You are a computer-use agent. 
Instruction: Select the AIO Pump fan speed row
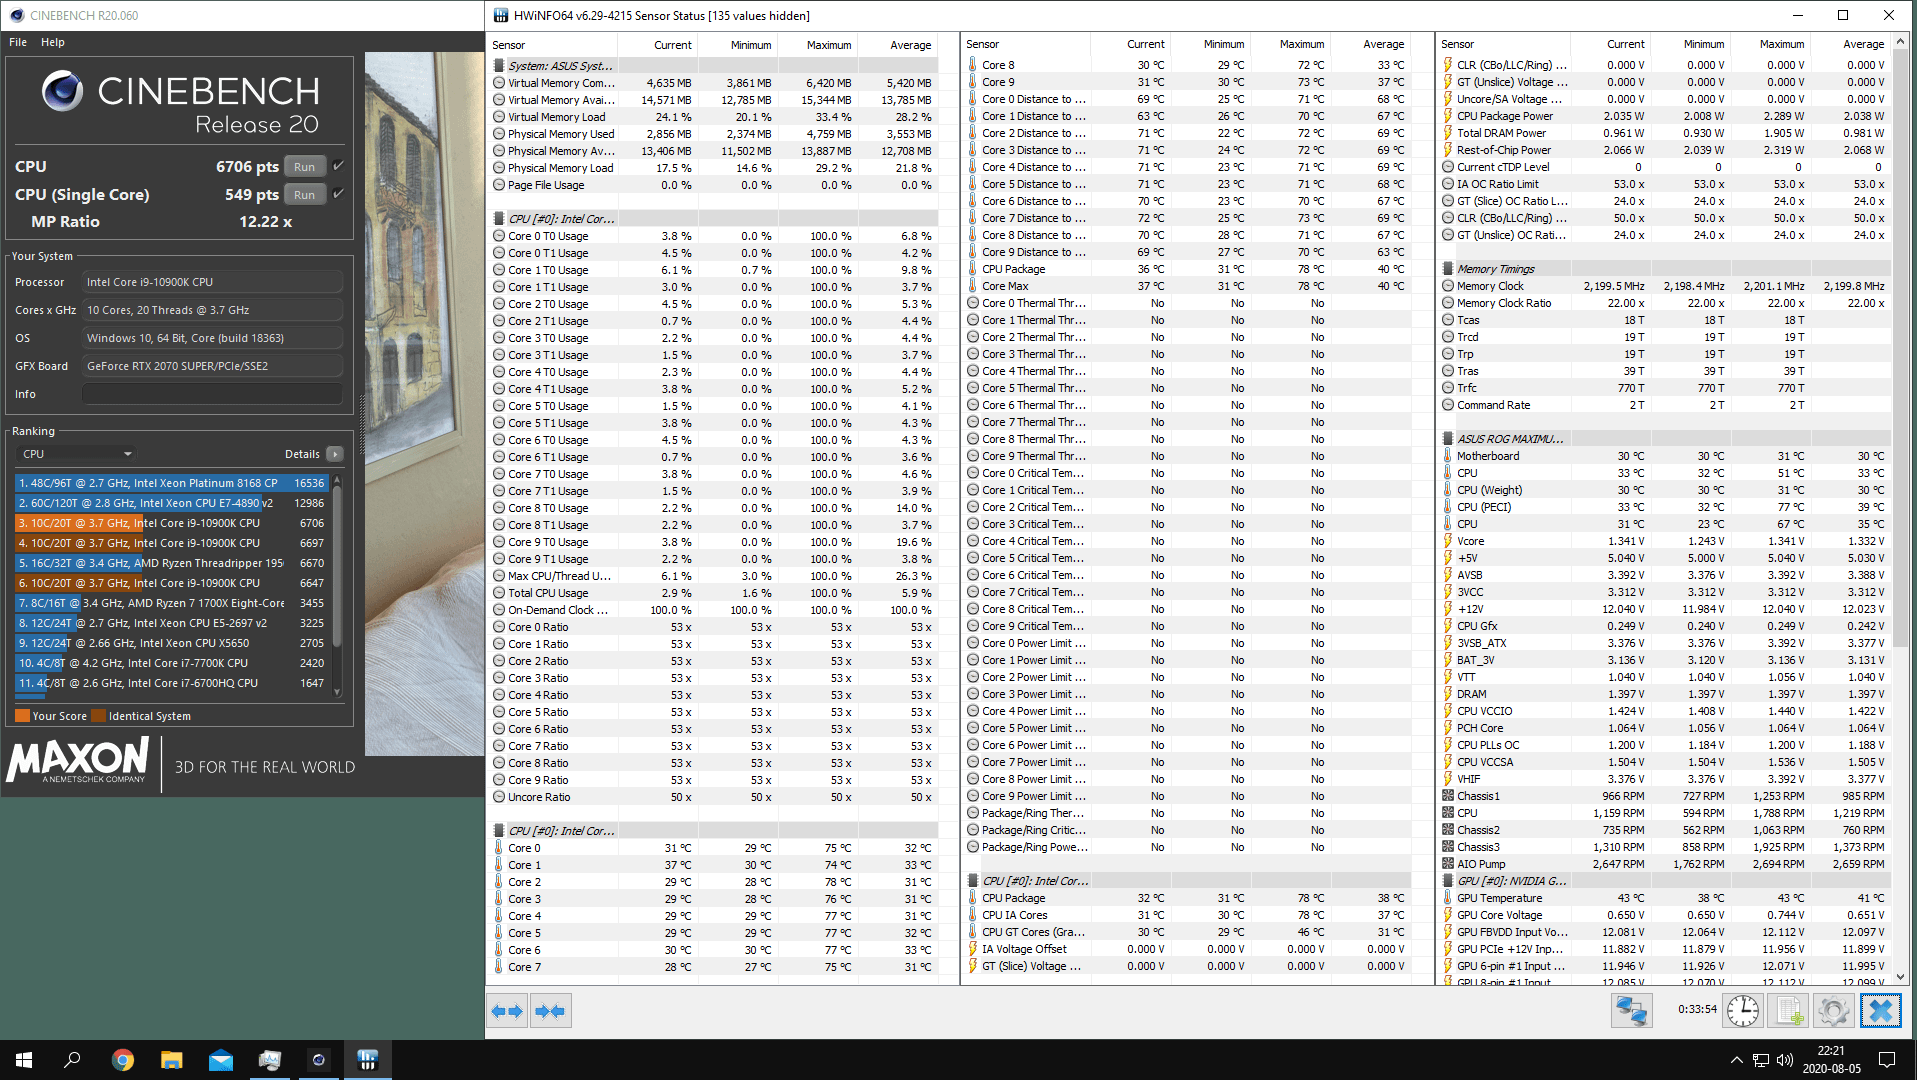click(1665, 864)
